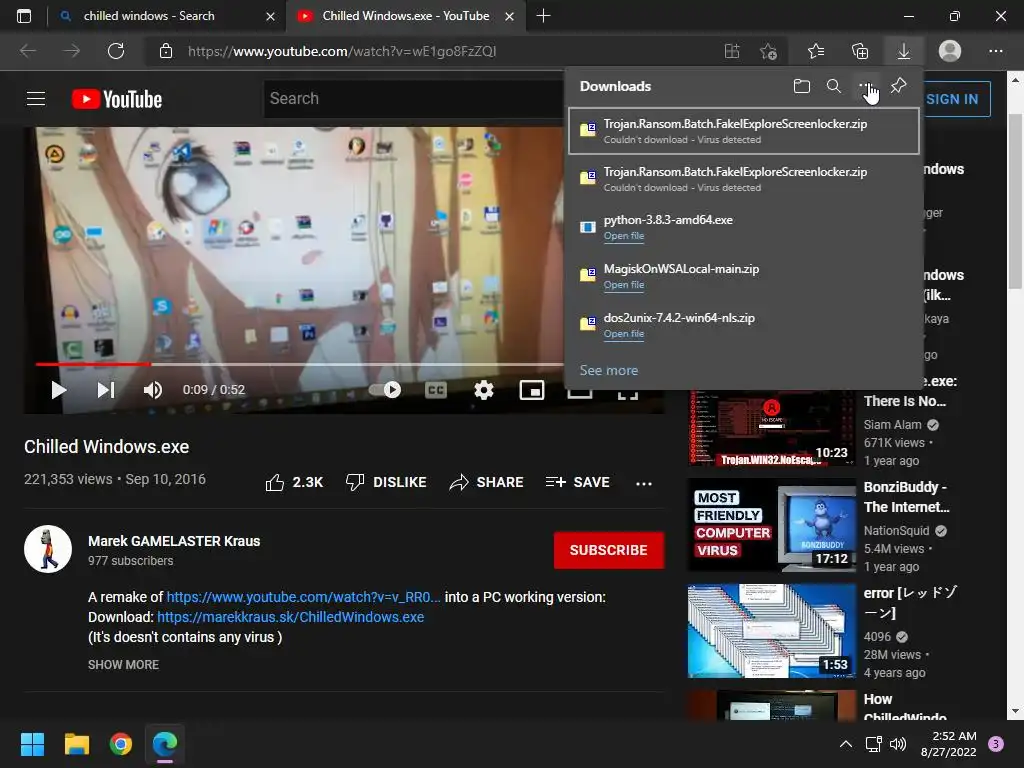Expand description with SHOW MORE
The height and width of the screenshot is (768, 1024).
(123, 665)
